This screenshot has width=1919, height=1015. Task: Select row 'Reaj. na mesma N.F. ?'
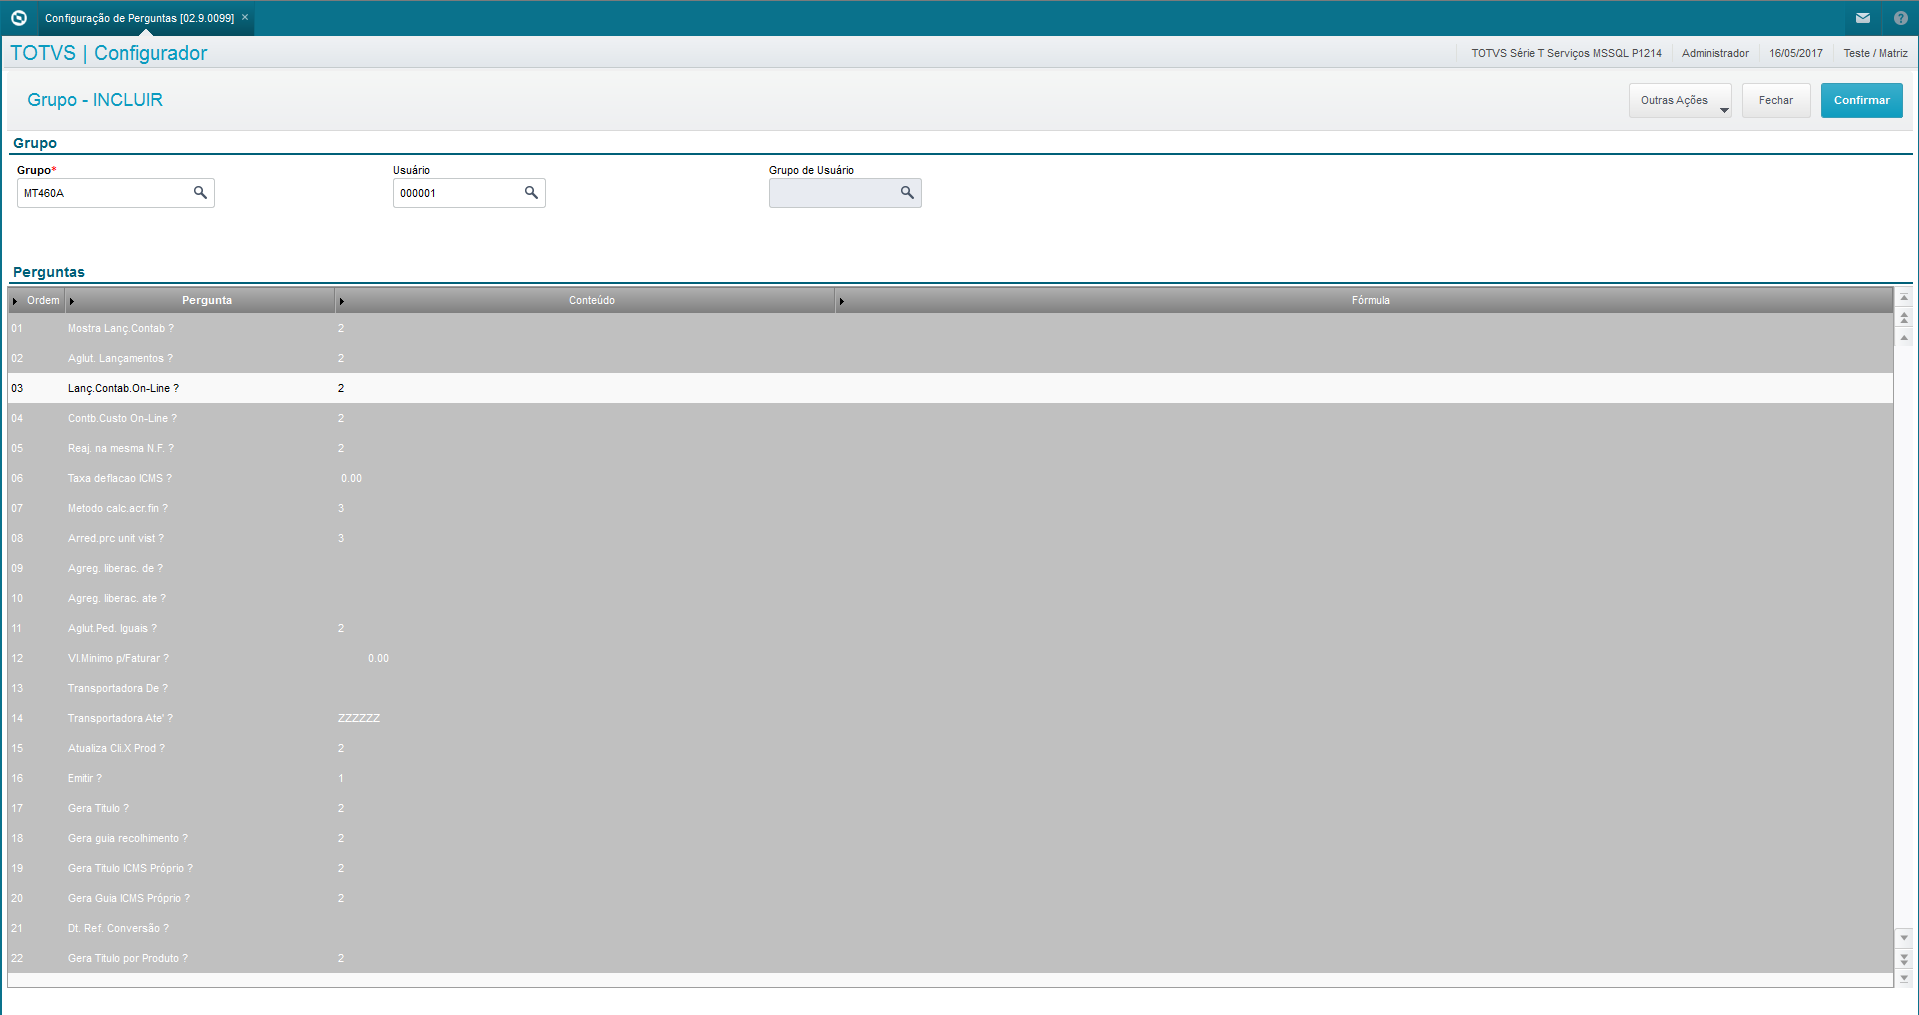pyautogui.click(x=950, y=448)
